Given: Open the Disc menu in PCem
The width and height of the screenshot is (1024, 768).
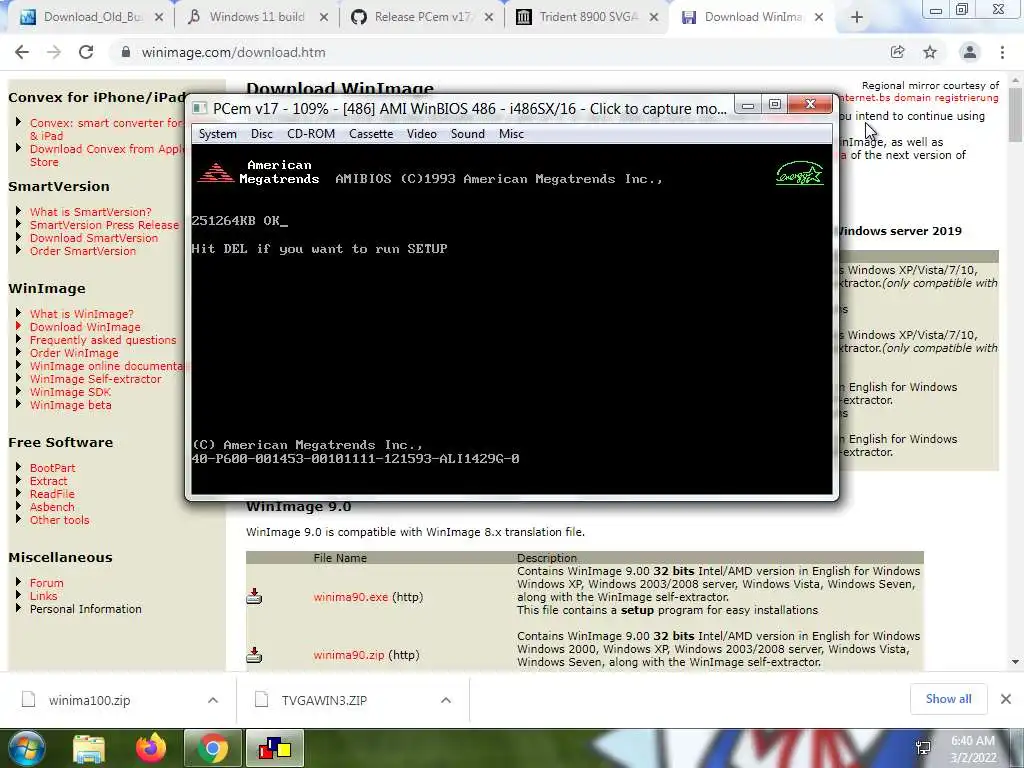Looking at the screenshot, I should coord(261,134).
